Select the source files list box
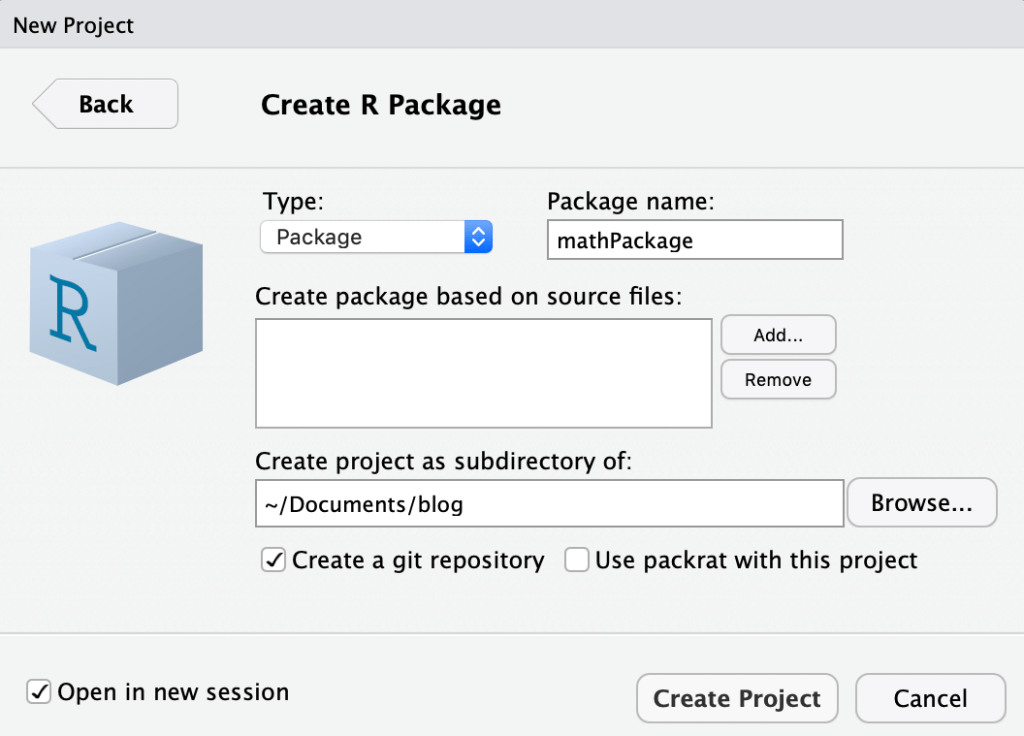The image size is (1024, 736). tap(483, 373)
